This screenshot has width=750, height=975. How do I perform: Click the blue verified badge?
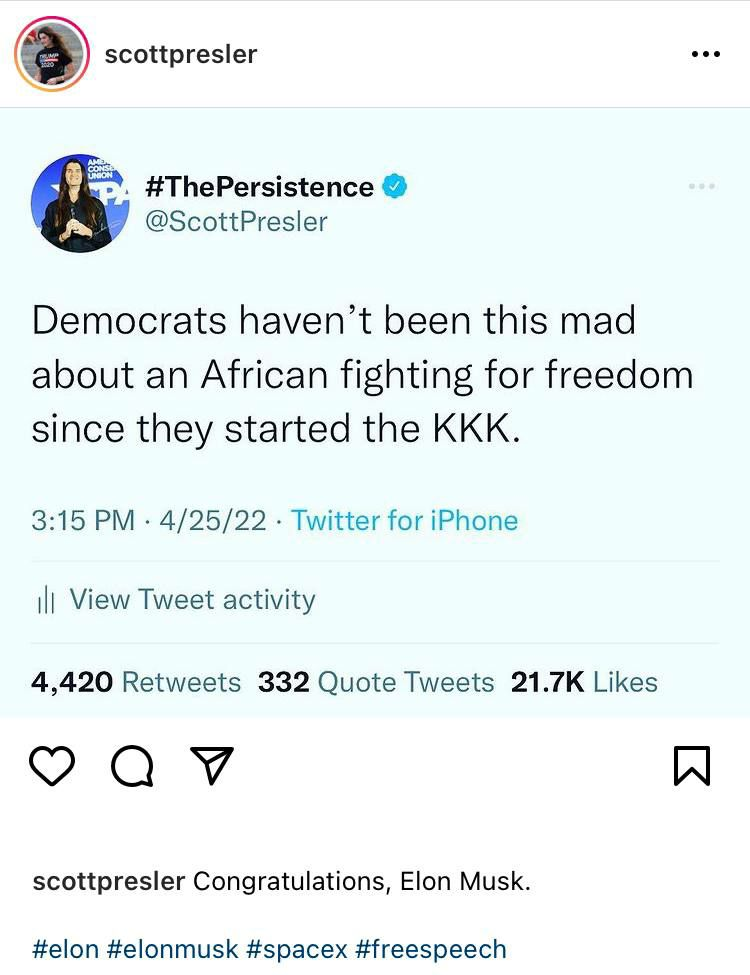click(397, 187)
